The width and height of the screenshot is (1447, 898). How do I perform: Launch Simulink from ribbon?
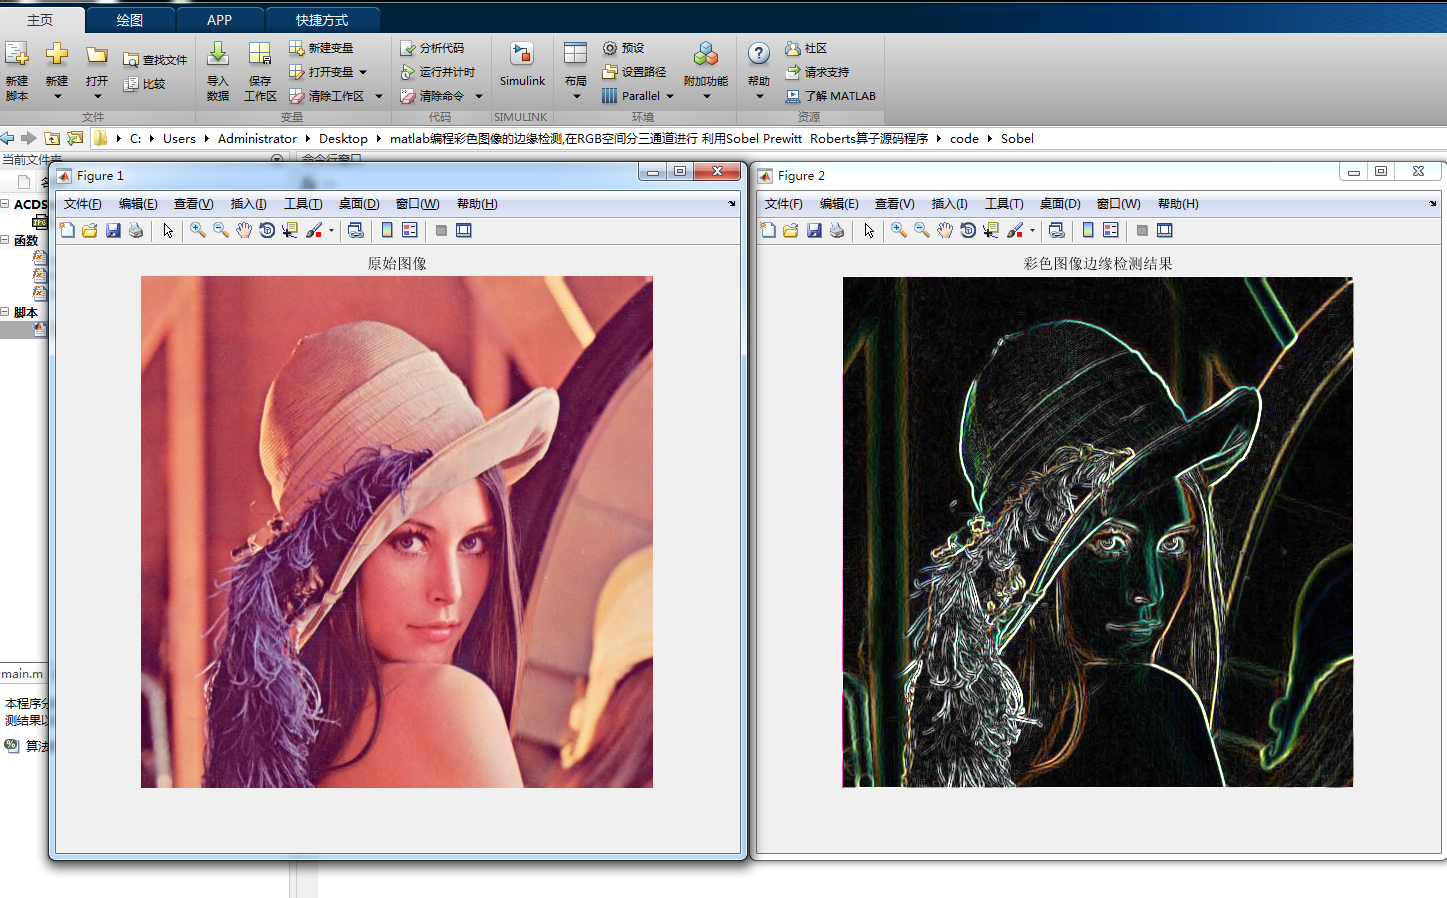522,66
